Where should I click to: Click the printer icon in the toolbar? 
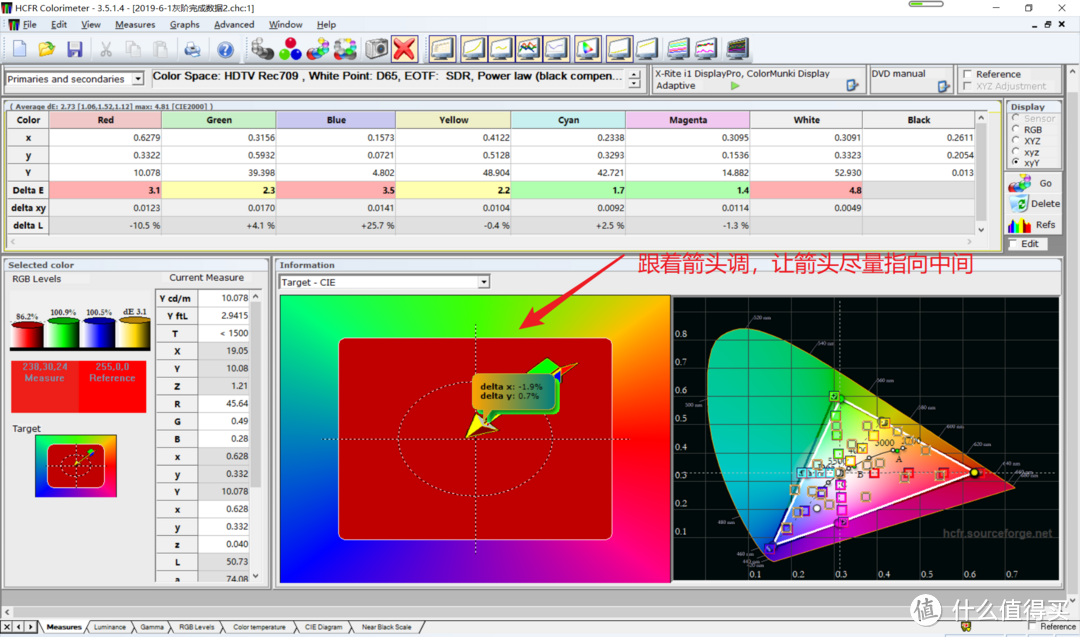click(x=192, y=49)
